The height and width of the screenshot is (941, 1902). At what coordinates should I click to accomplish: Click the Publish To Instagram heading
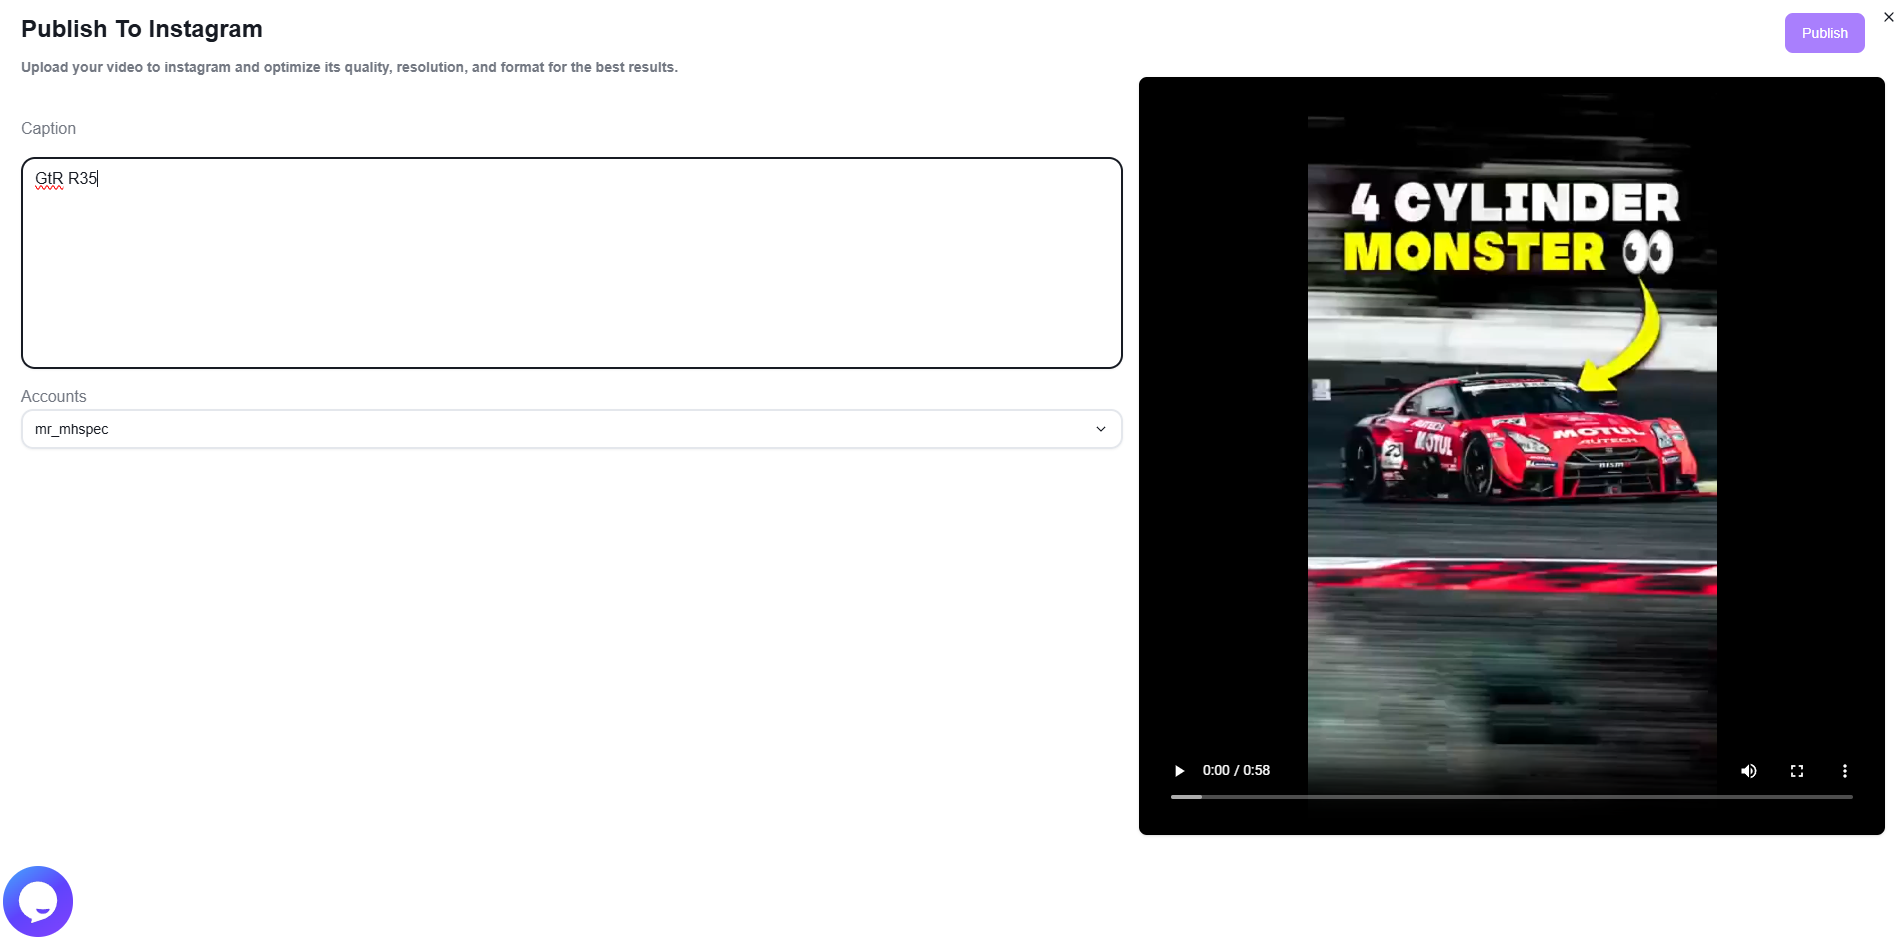point(142,29)
